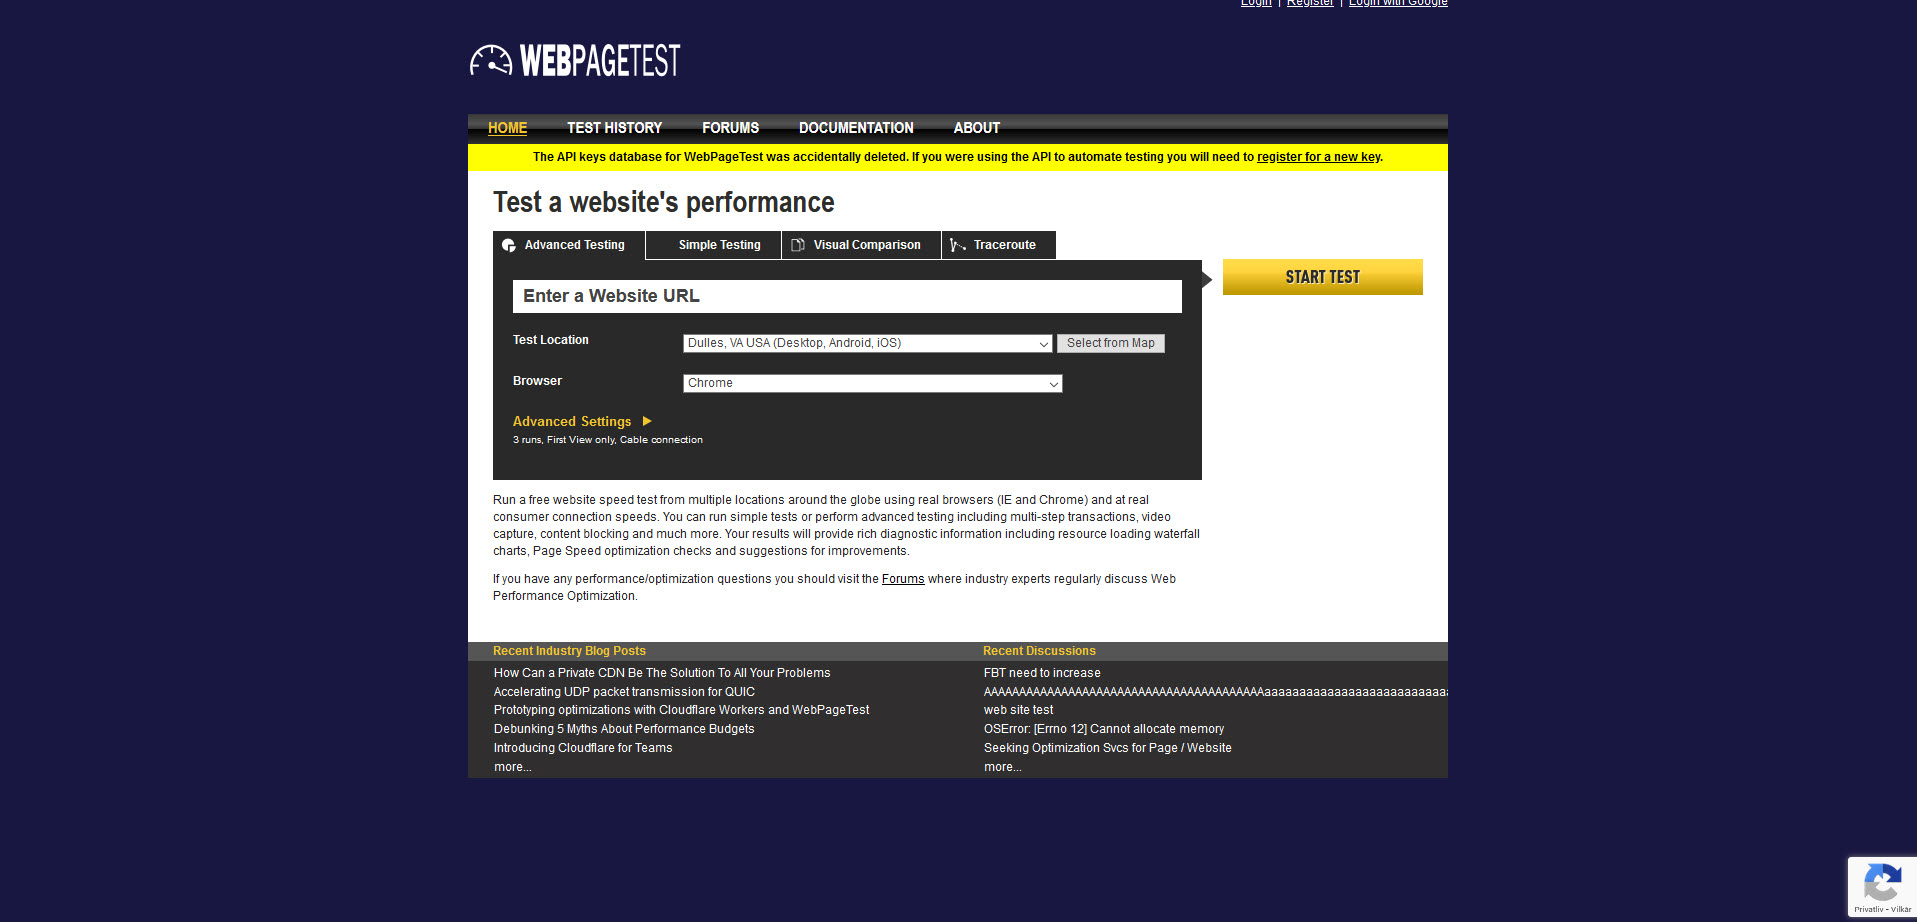Viewport: 1917px width, 922px height.
Task: Click the Traceroute tab icon
Action: tap(958, 245)
